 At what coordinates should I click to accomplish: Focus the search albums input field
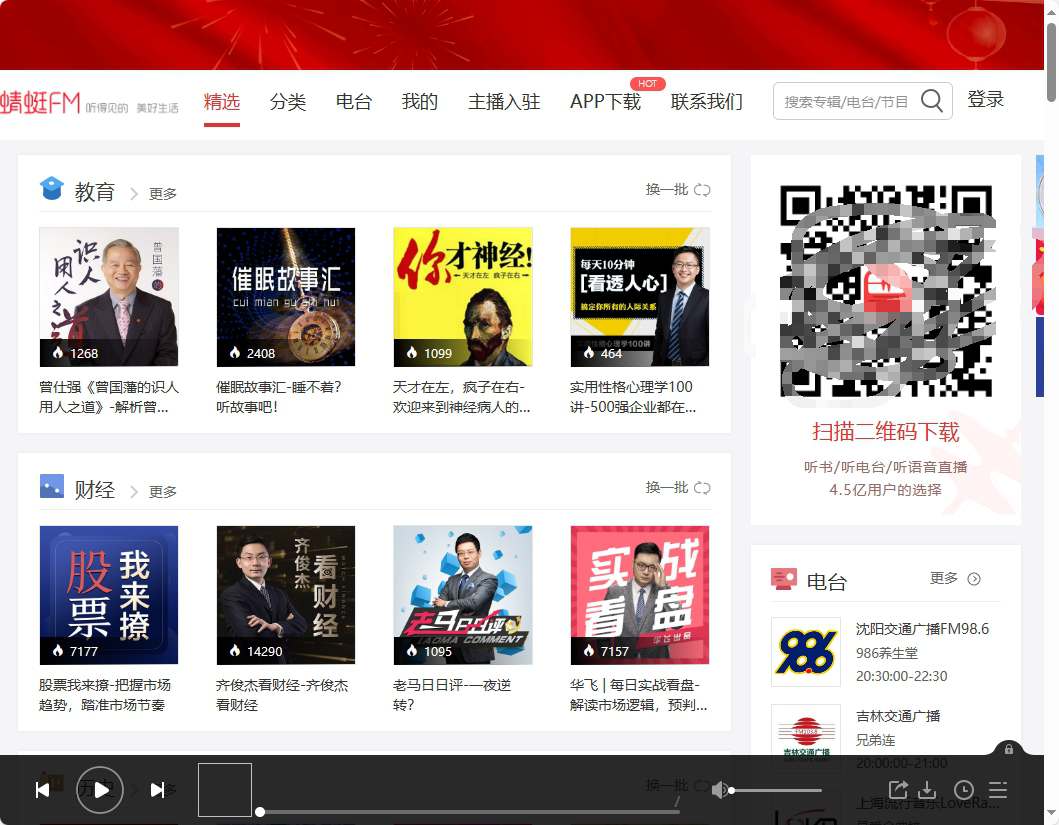pos(846,101)
